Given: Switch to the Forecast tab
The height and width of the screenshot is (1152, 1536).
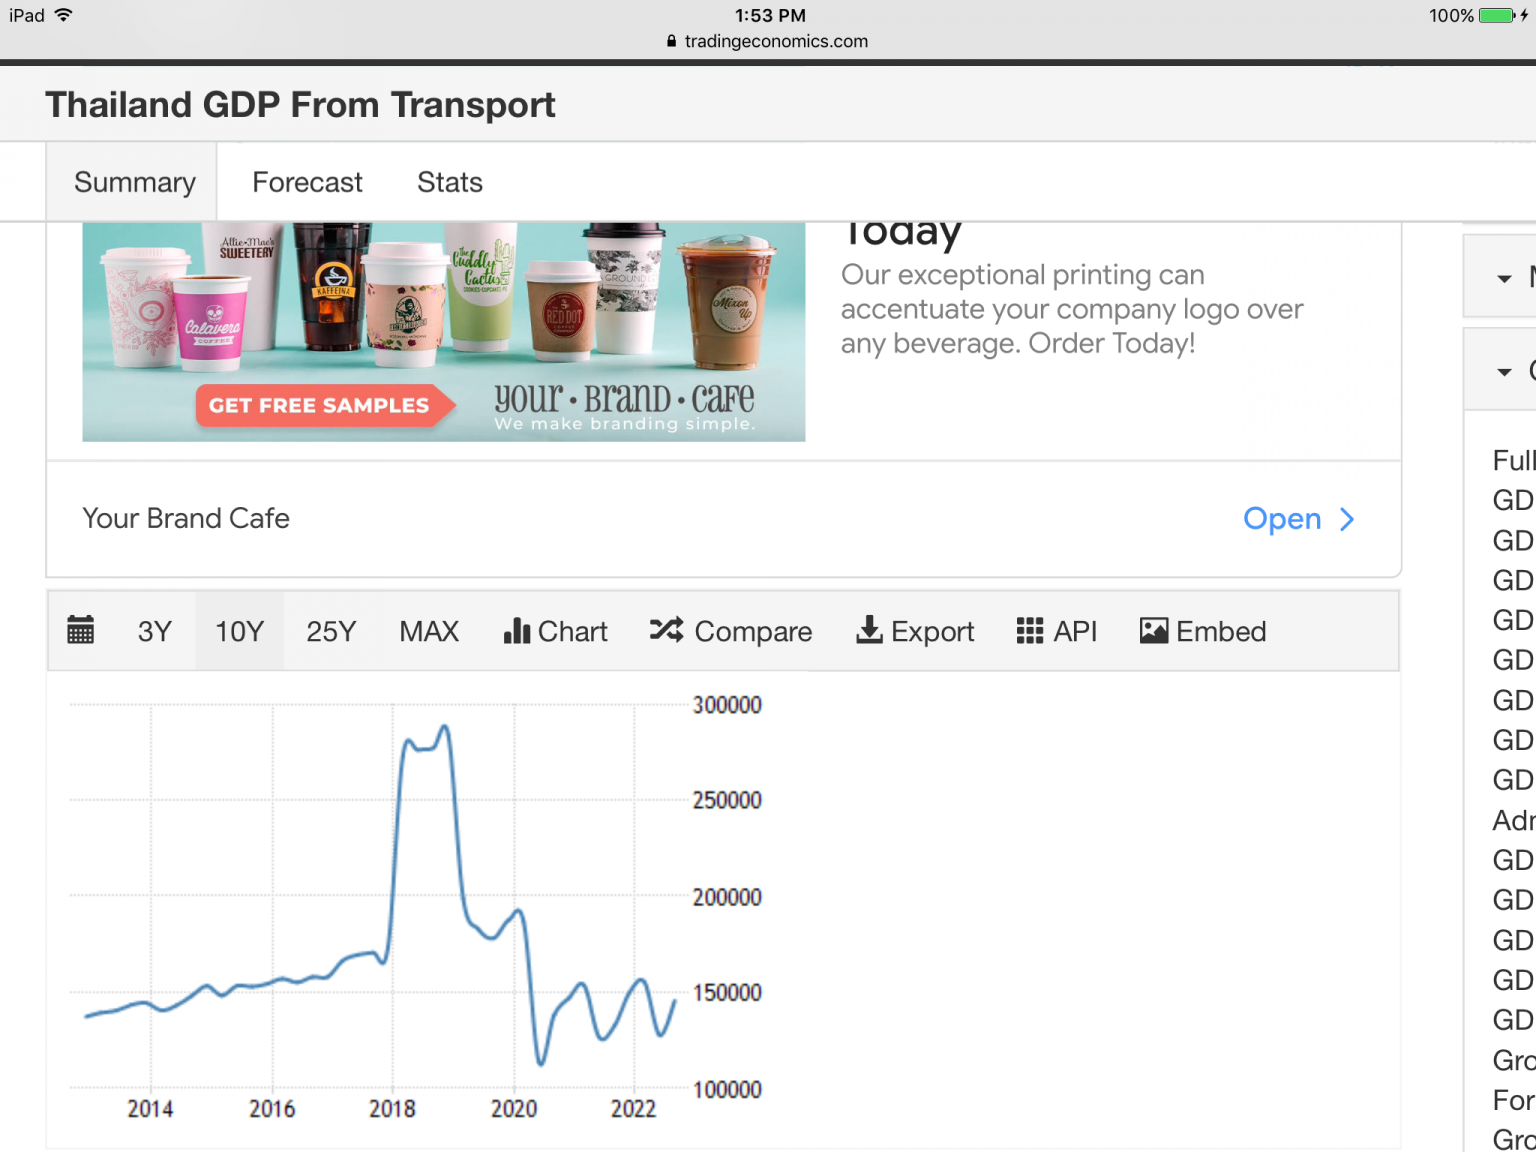Looking at the screenshot, I should pyautogui.click(x=307, y=182).
